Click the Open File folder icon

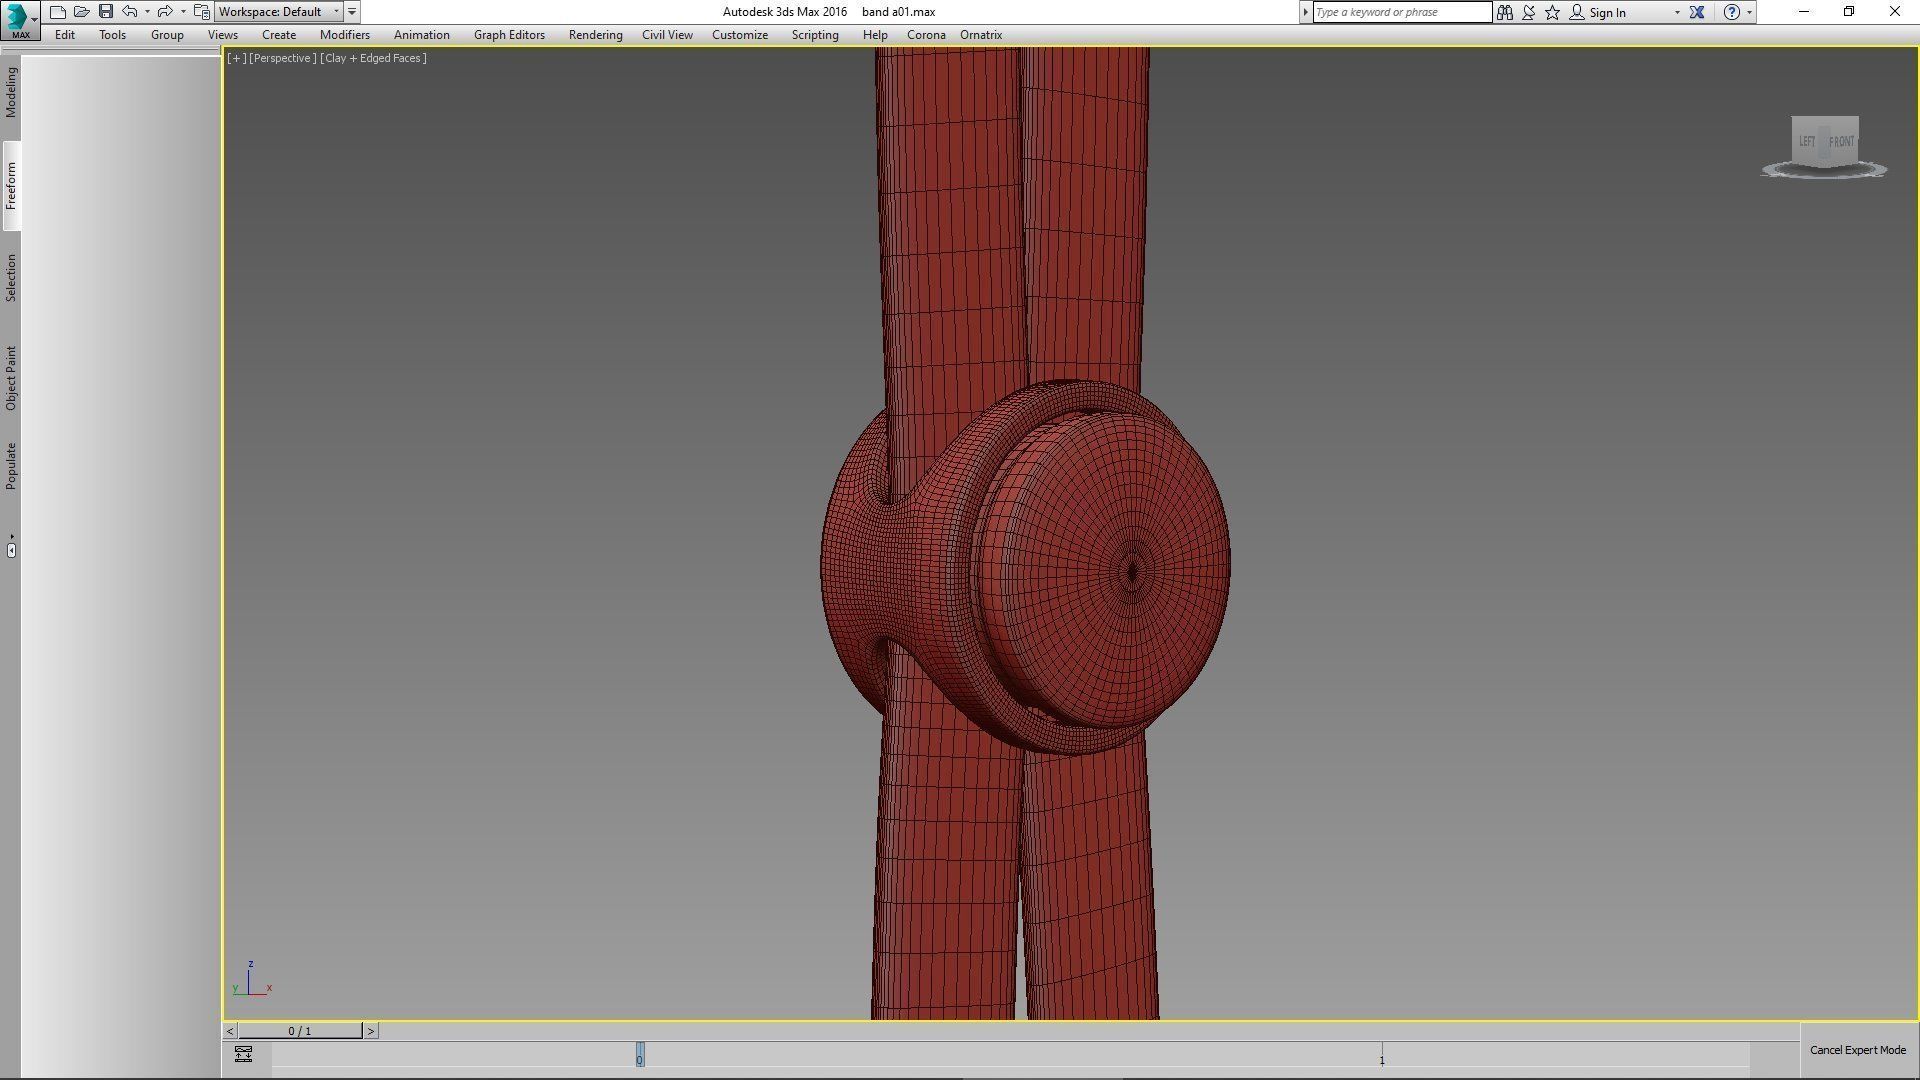(82, 12)
